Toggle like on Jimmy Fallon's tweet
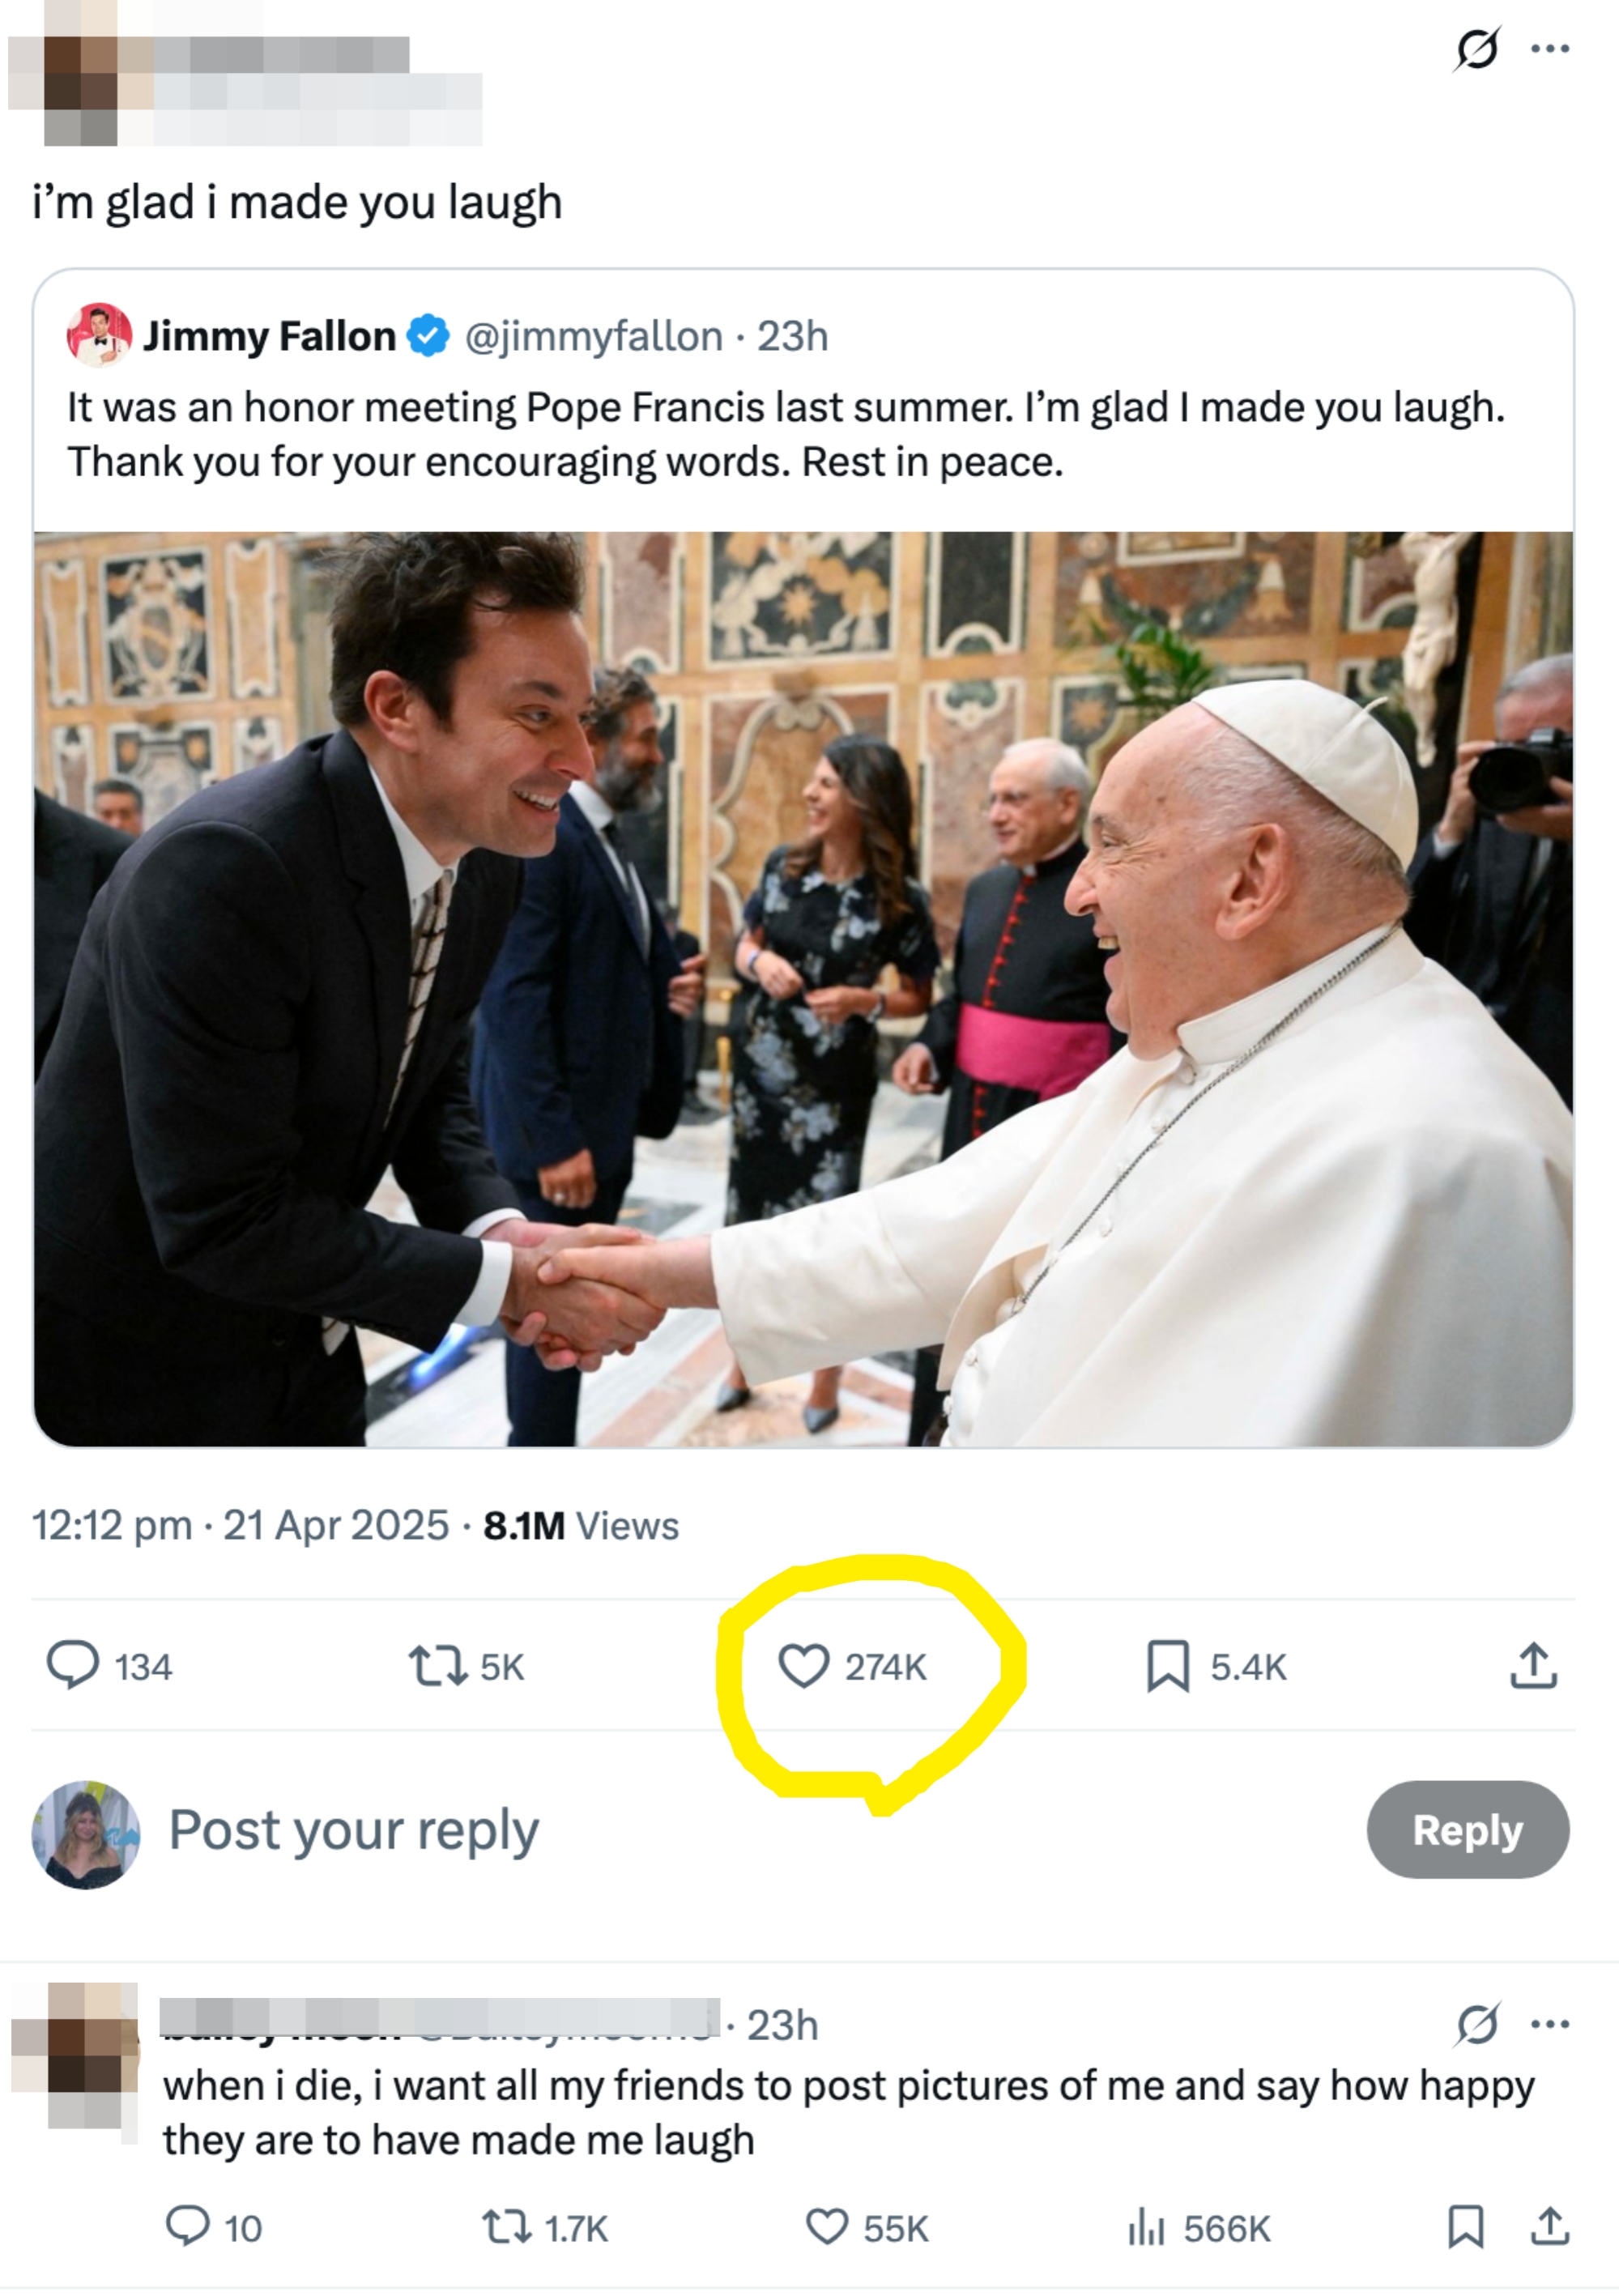This screenshot has height=2296, width=1619. click(x=806, y=1664)
